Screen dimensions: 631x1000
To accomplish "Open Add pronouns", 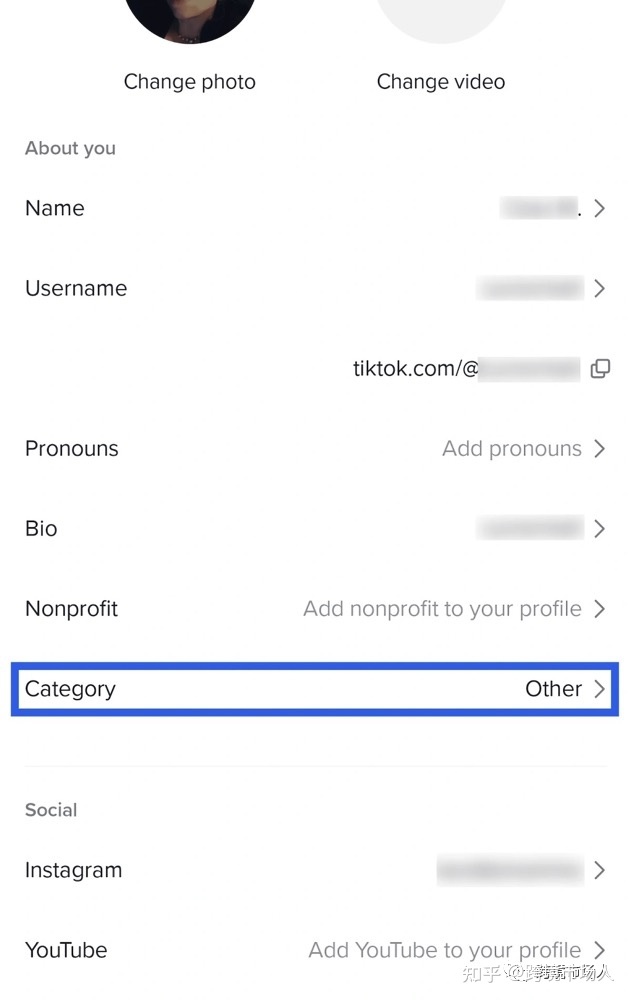I will tap(512, 448).
